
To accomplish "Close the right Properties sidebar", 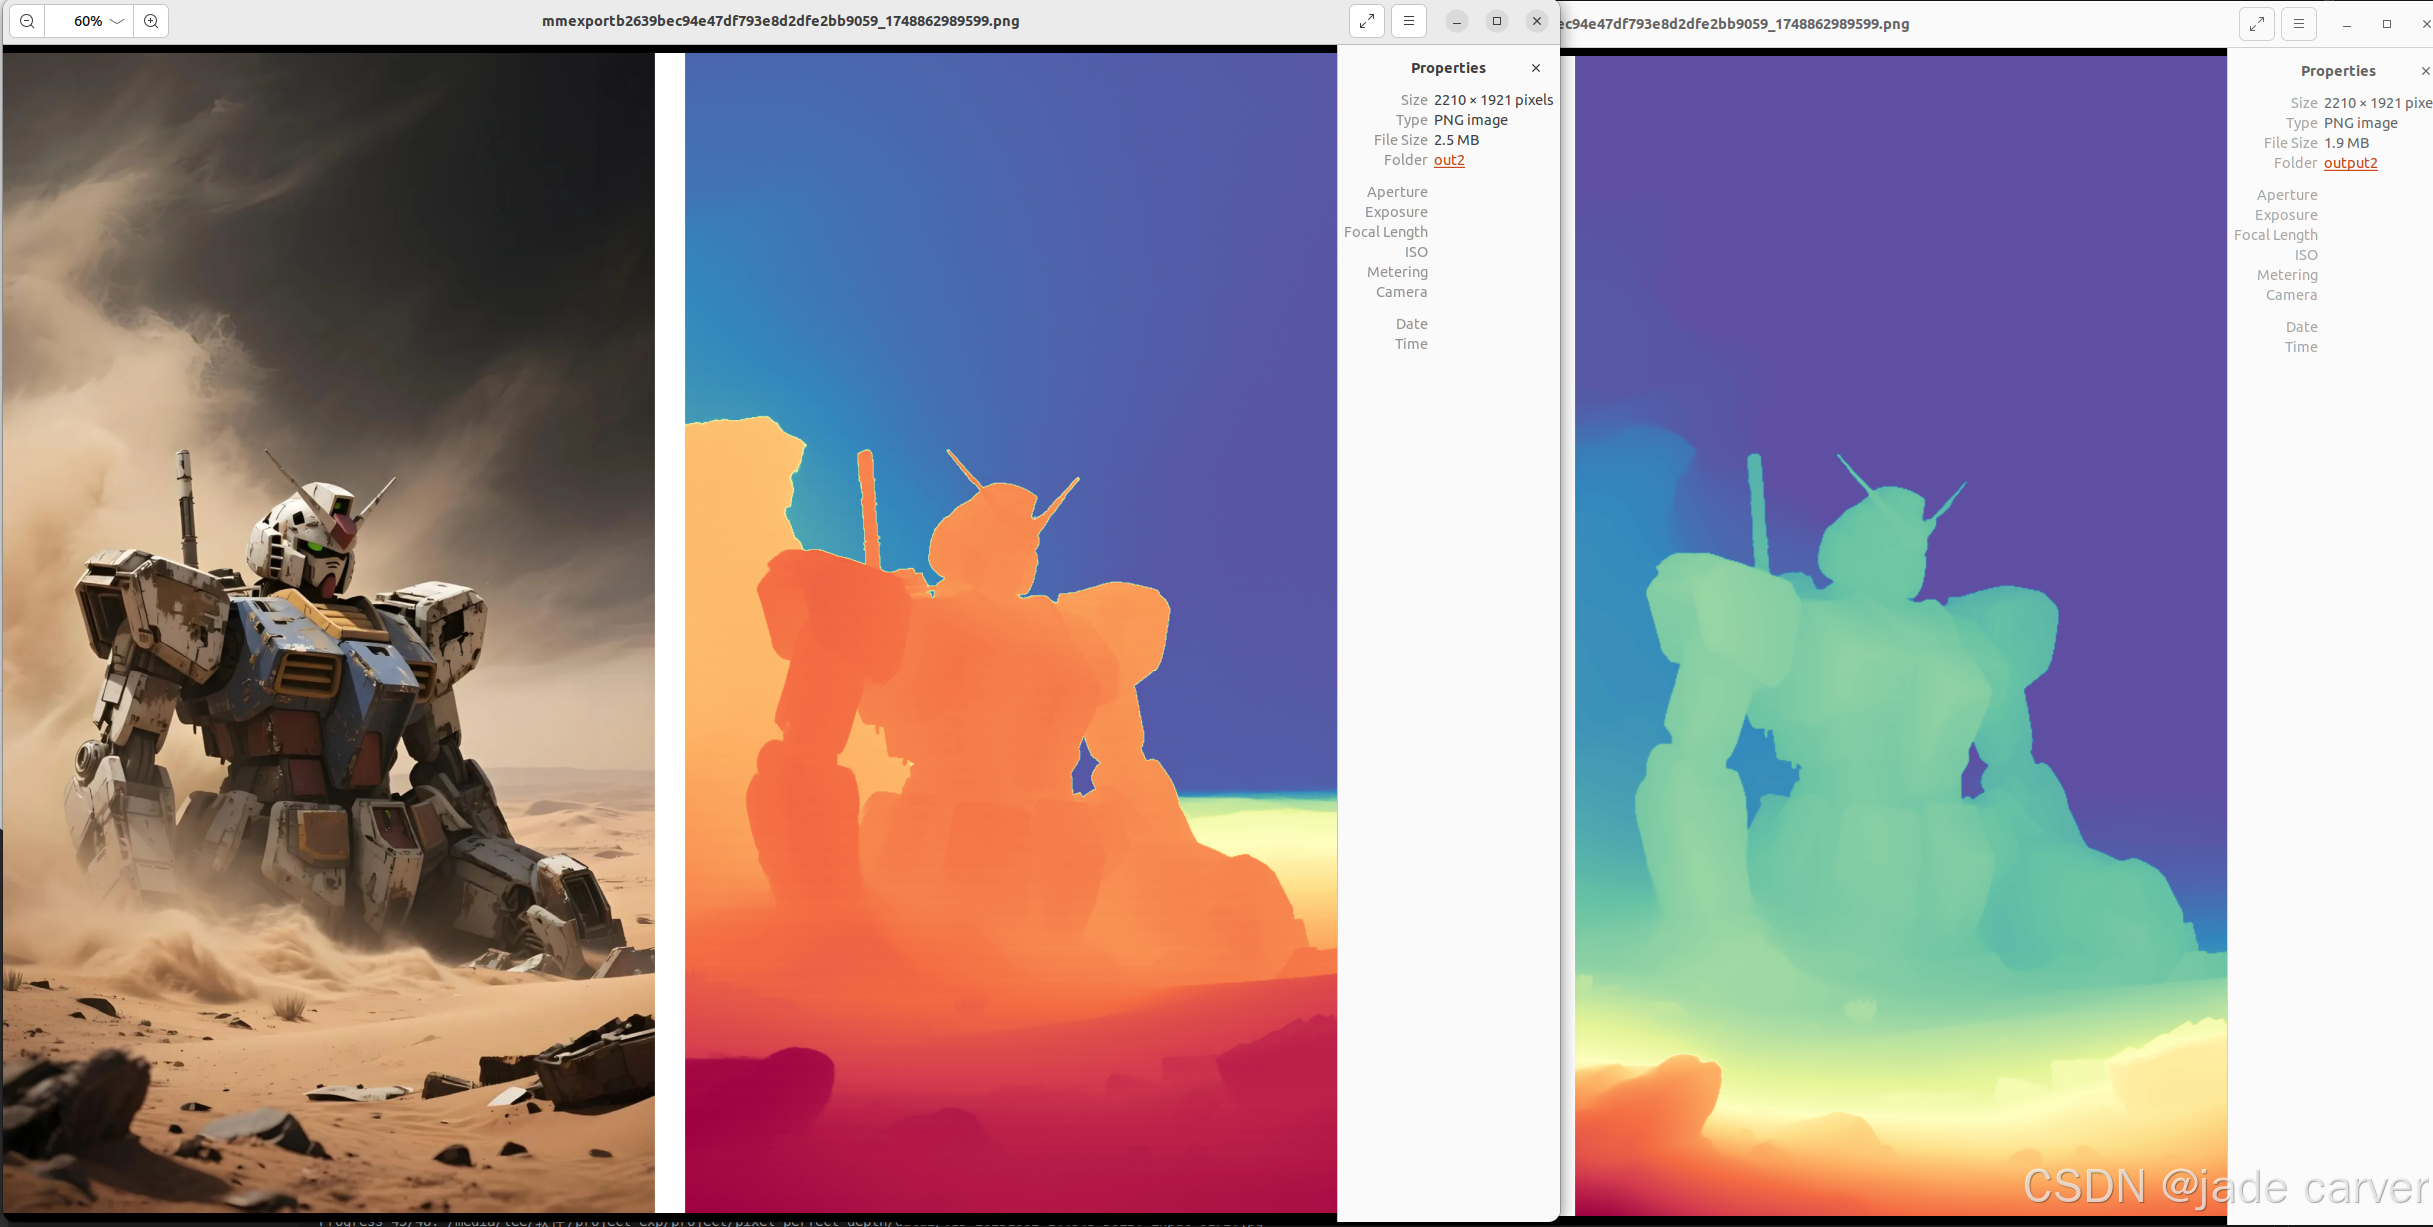I will pos(2425,71).
